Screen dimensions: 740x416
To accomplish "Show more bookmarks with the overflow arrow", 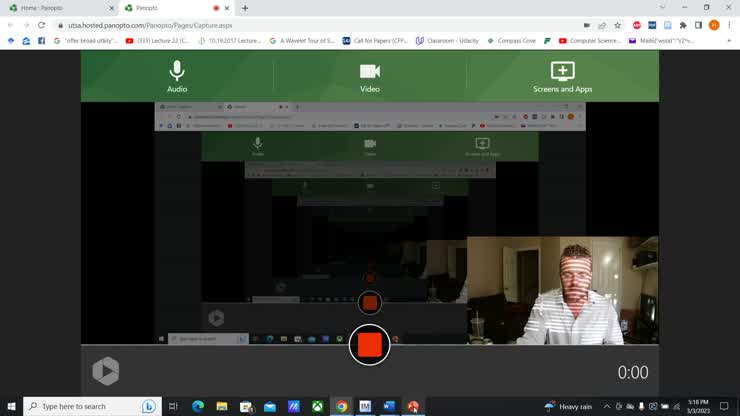I will pos(729,41).
